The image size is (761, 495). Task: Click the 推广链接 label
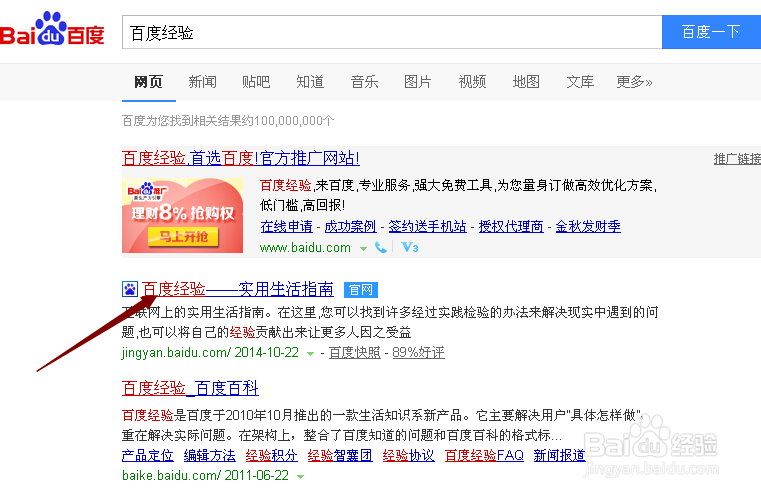(x=737, y=159)
